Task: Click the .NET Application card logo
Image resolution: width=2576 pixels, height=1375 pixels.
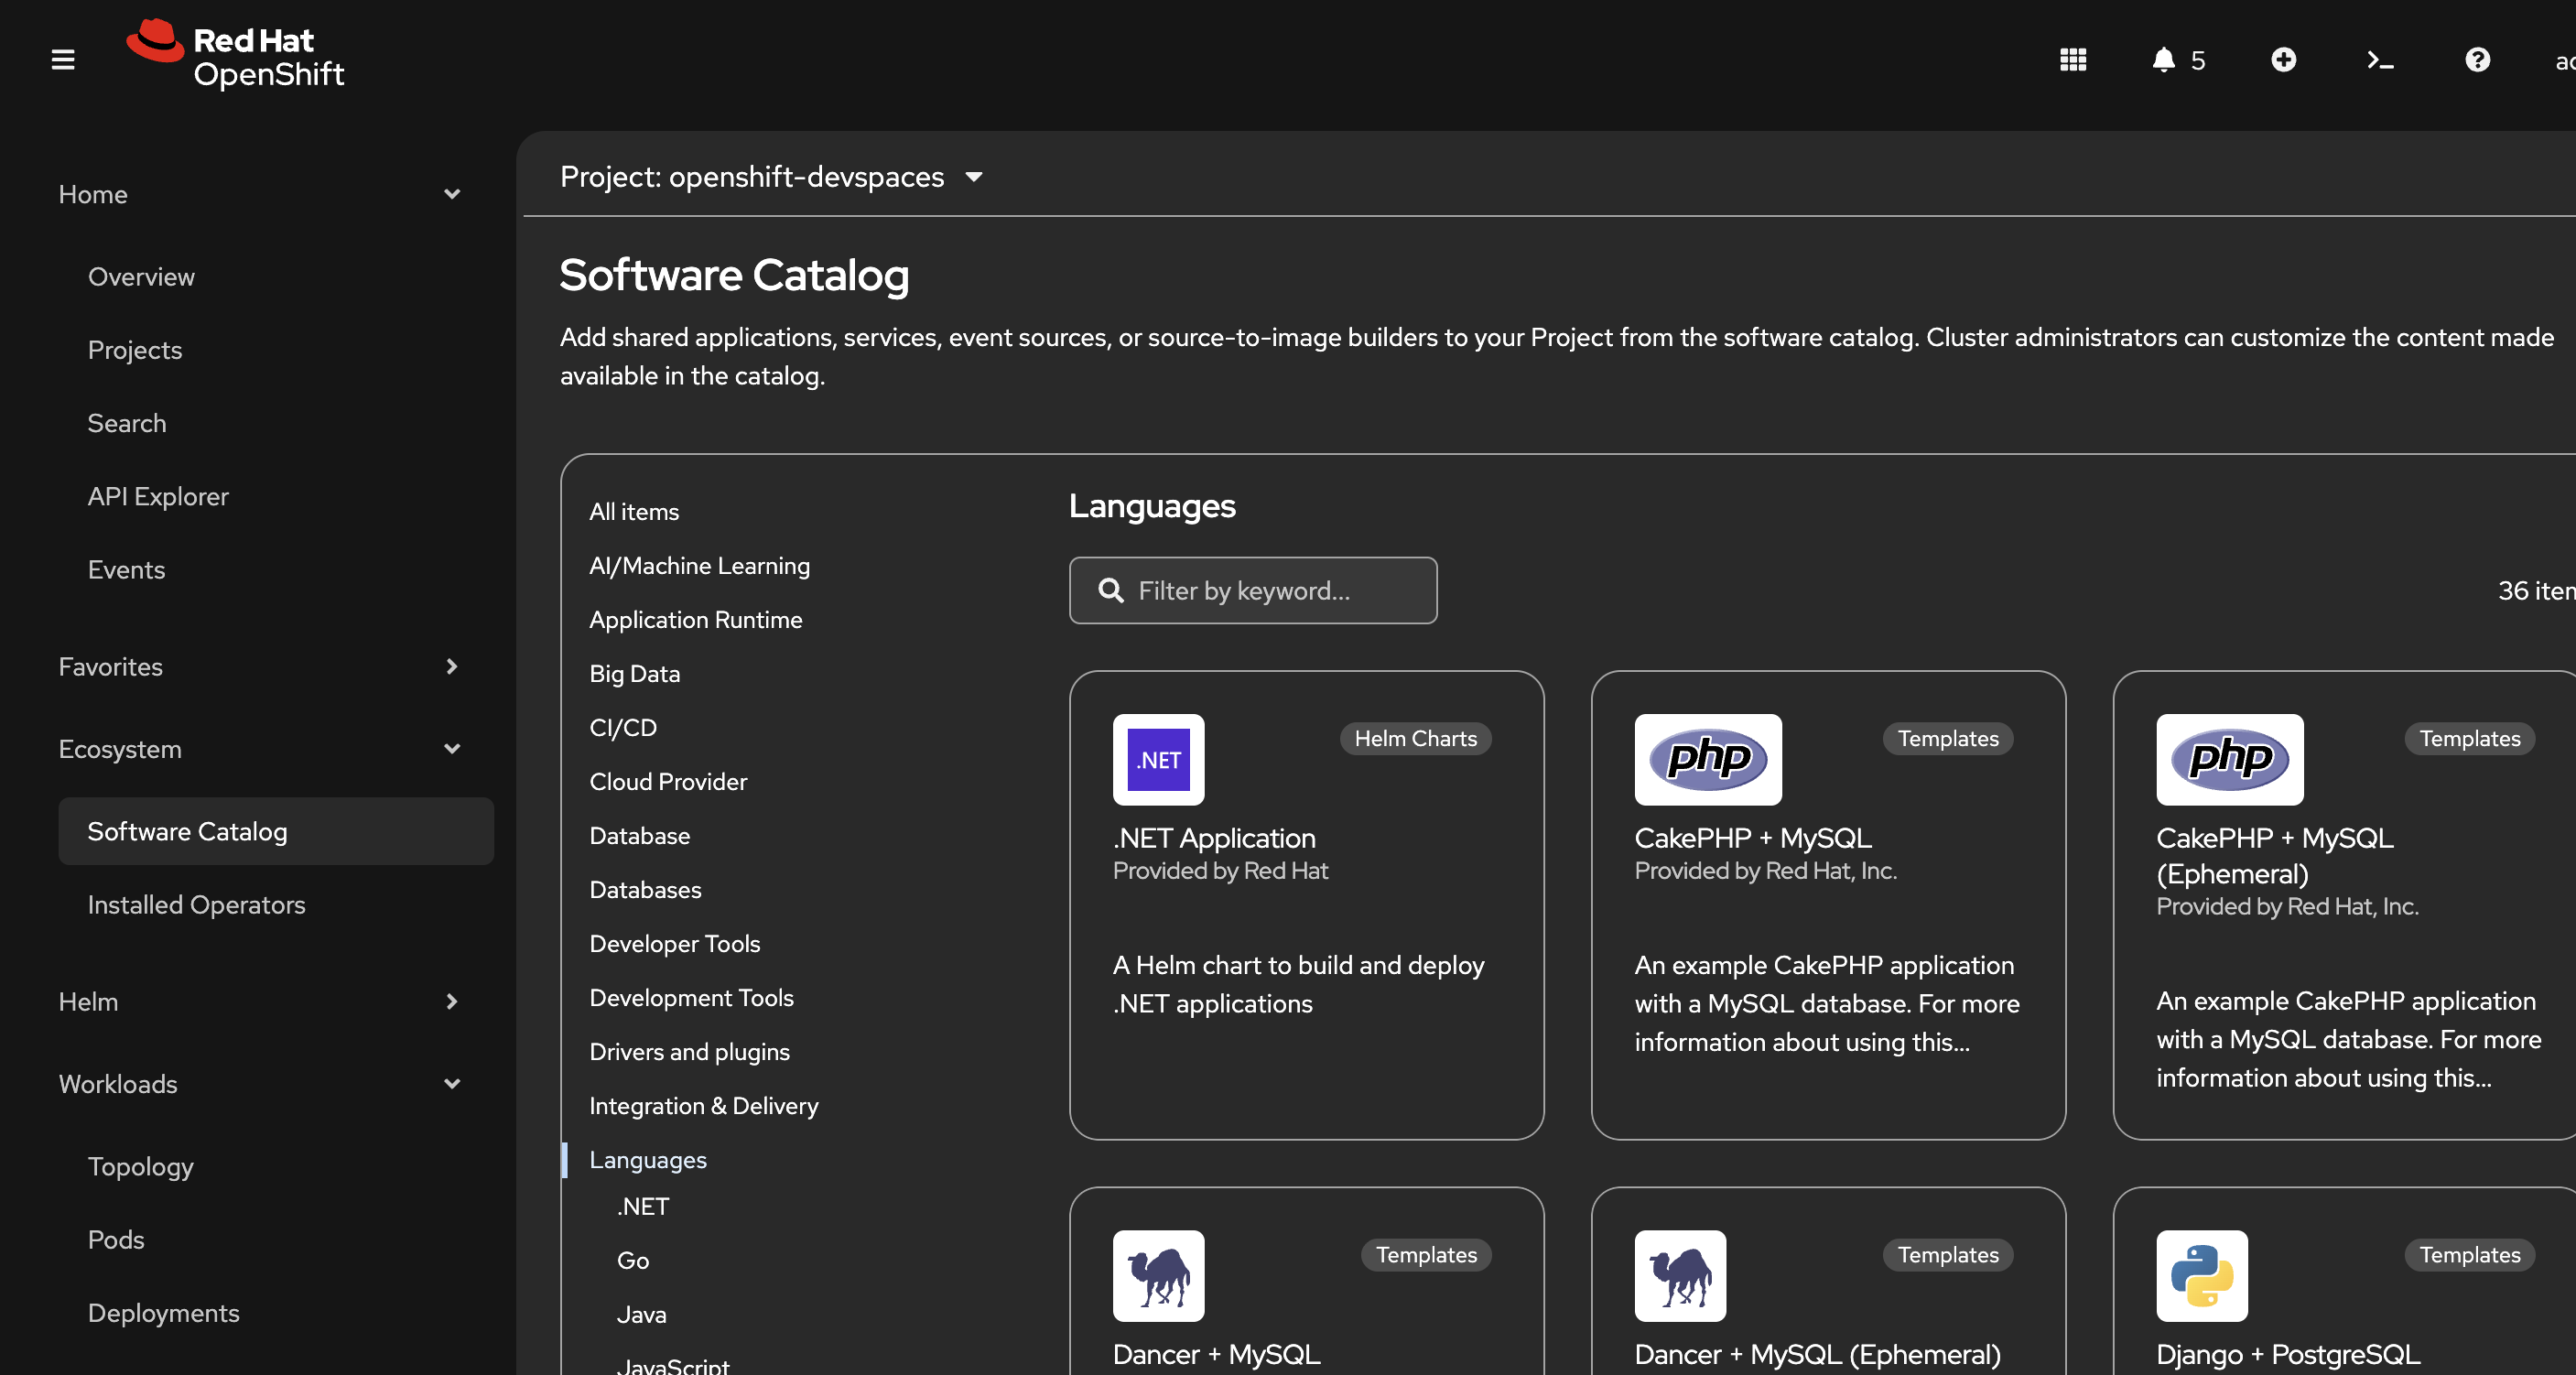Action: 1158,759
